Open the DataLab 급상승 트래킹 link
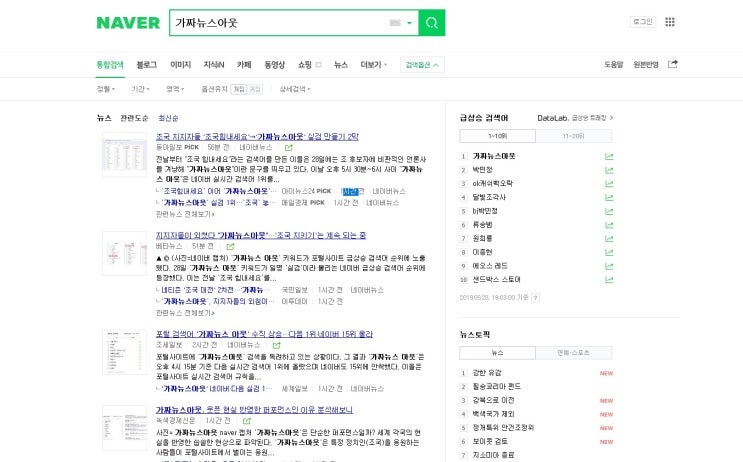Image resolution: width=743 pixels, height=462 pixels. coord(575,118)
